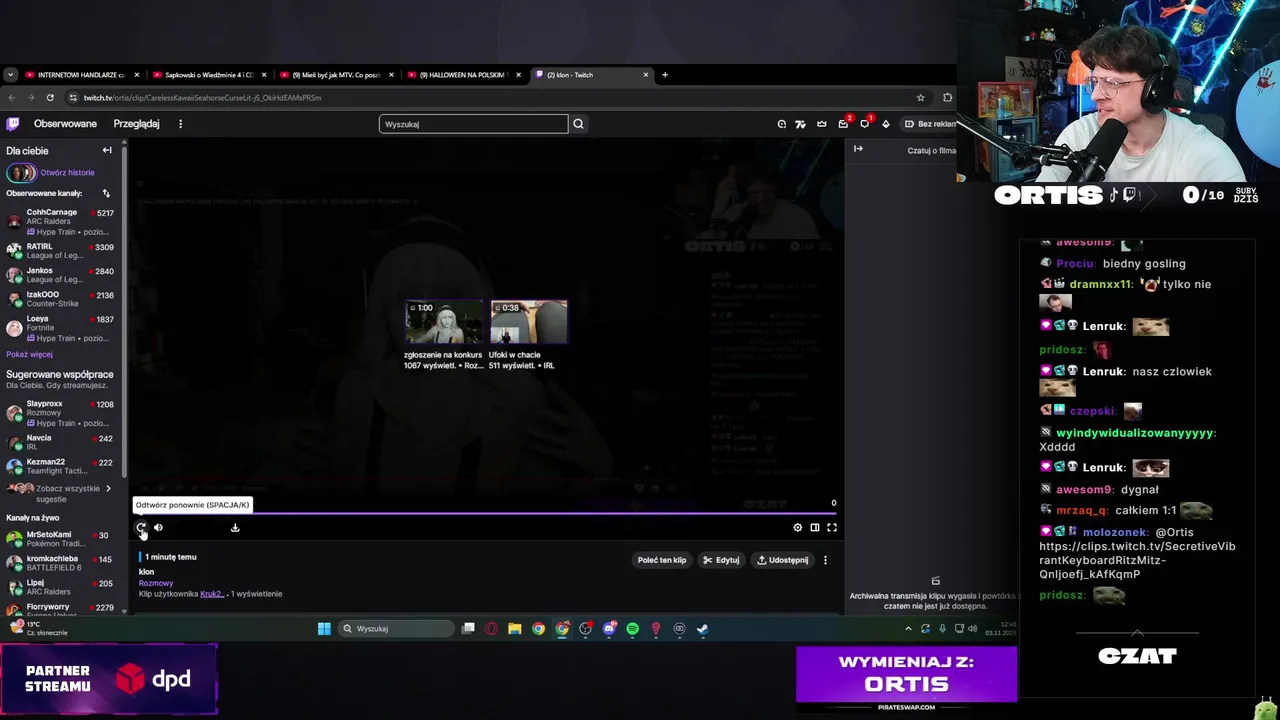The width and height of the screenshot is (1280, 720).
Task: Click the Wyszukaj search field on Twitch
Action: [473, 124]
